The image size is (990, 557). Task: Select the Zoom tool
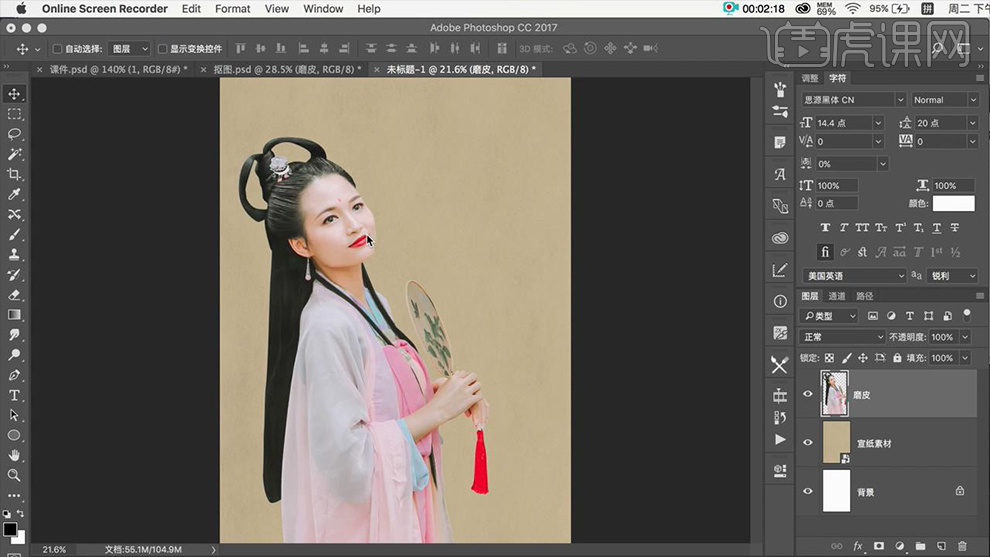(14, 475)
